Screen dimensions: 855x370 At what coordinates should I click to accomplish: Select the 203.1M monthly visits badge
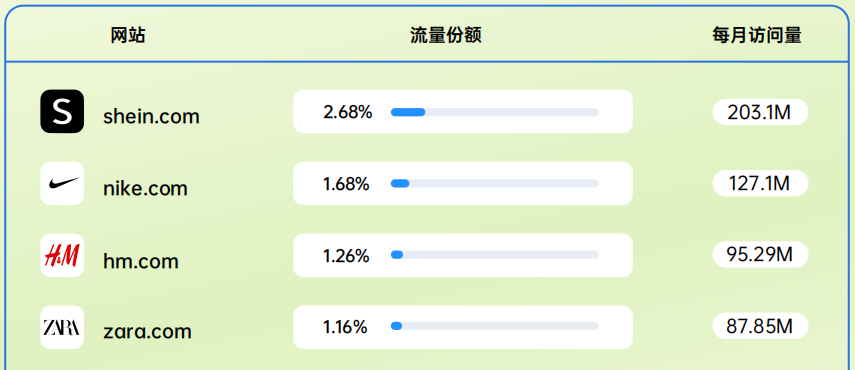coord(760,112)
